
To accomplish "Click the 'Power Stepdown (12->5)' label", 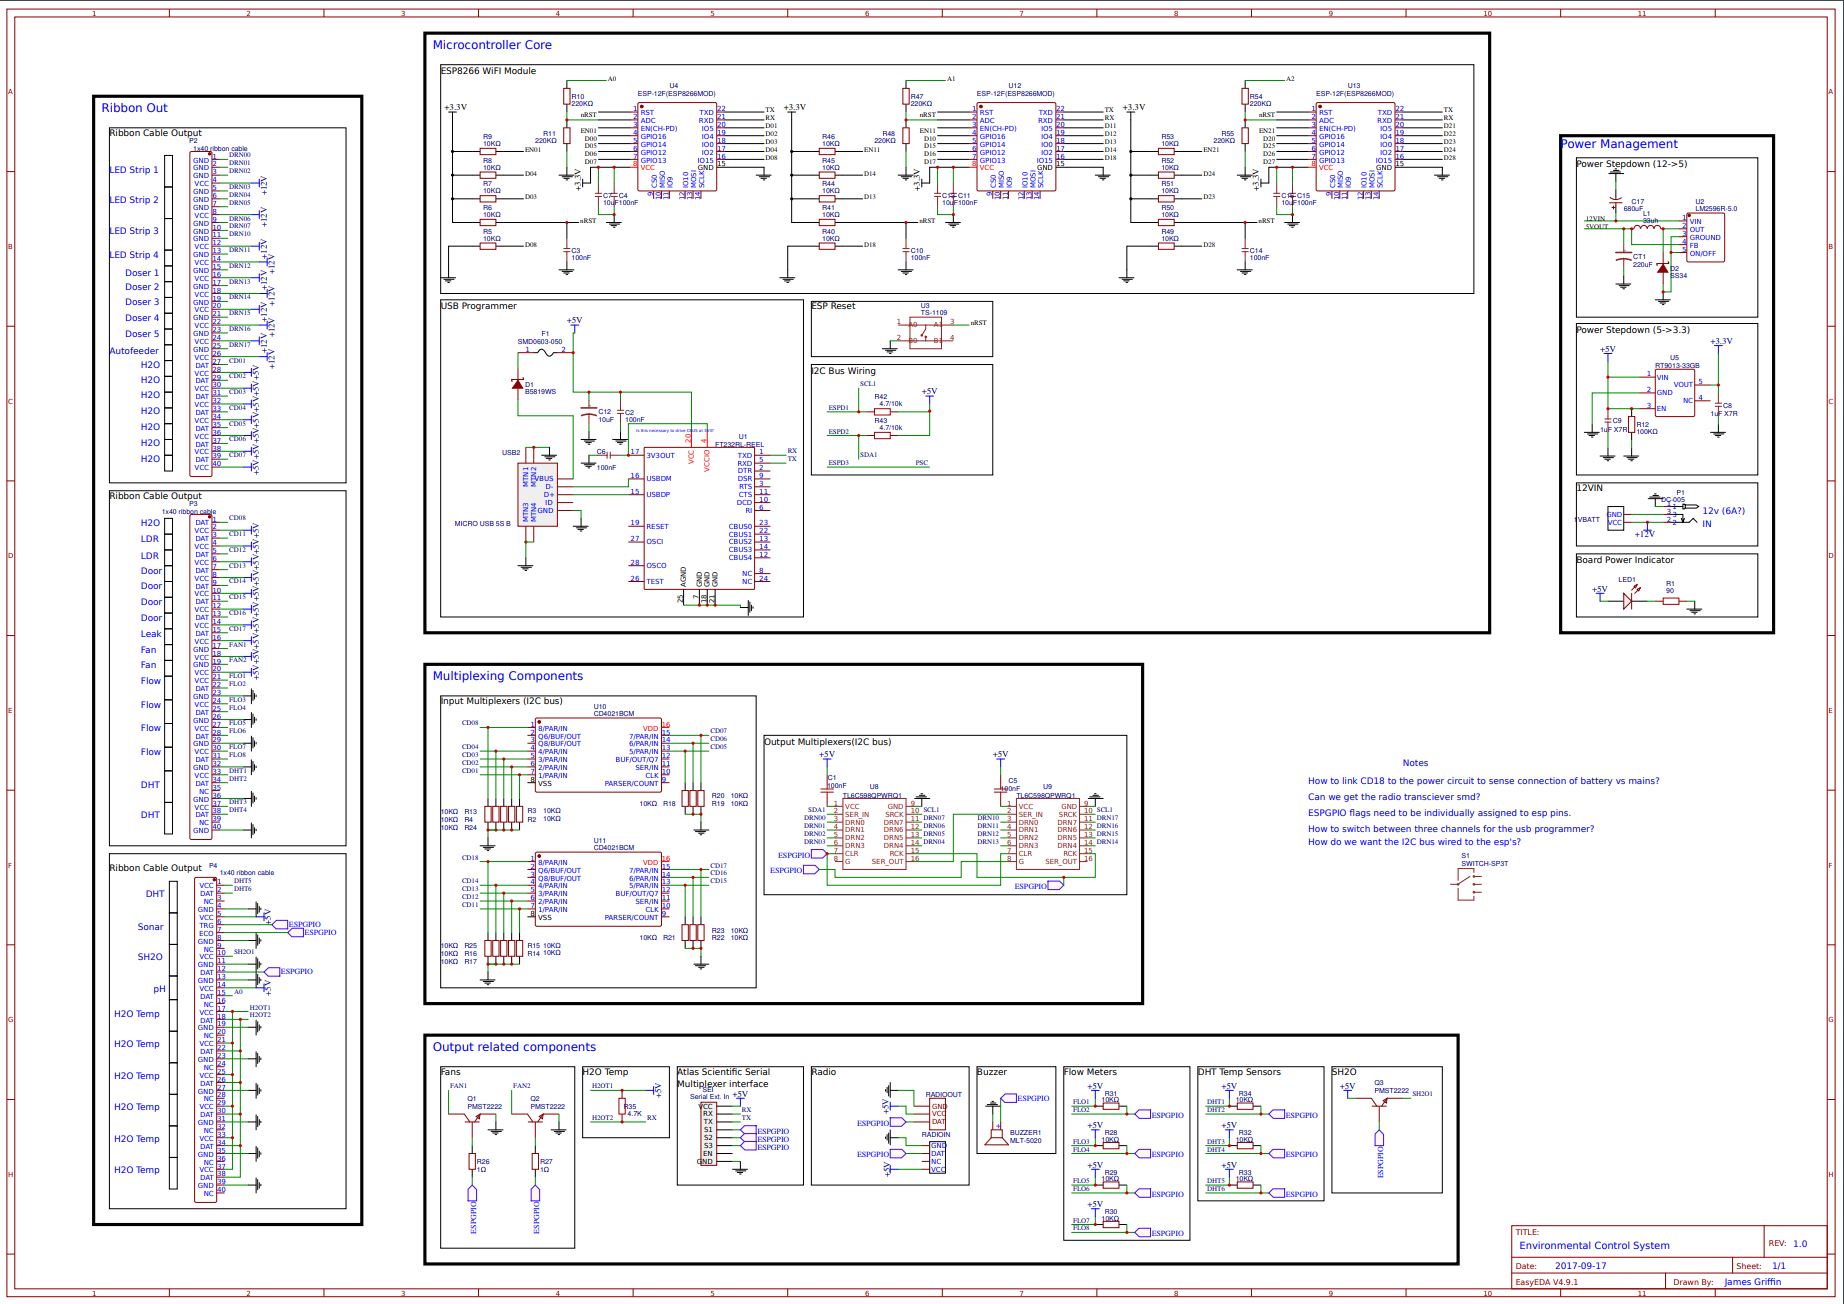I will pyautogui.click(x=1632, y=164).
